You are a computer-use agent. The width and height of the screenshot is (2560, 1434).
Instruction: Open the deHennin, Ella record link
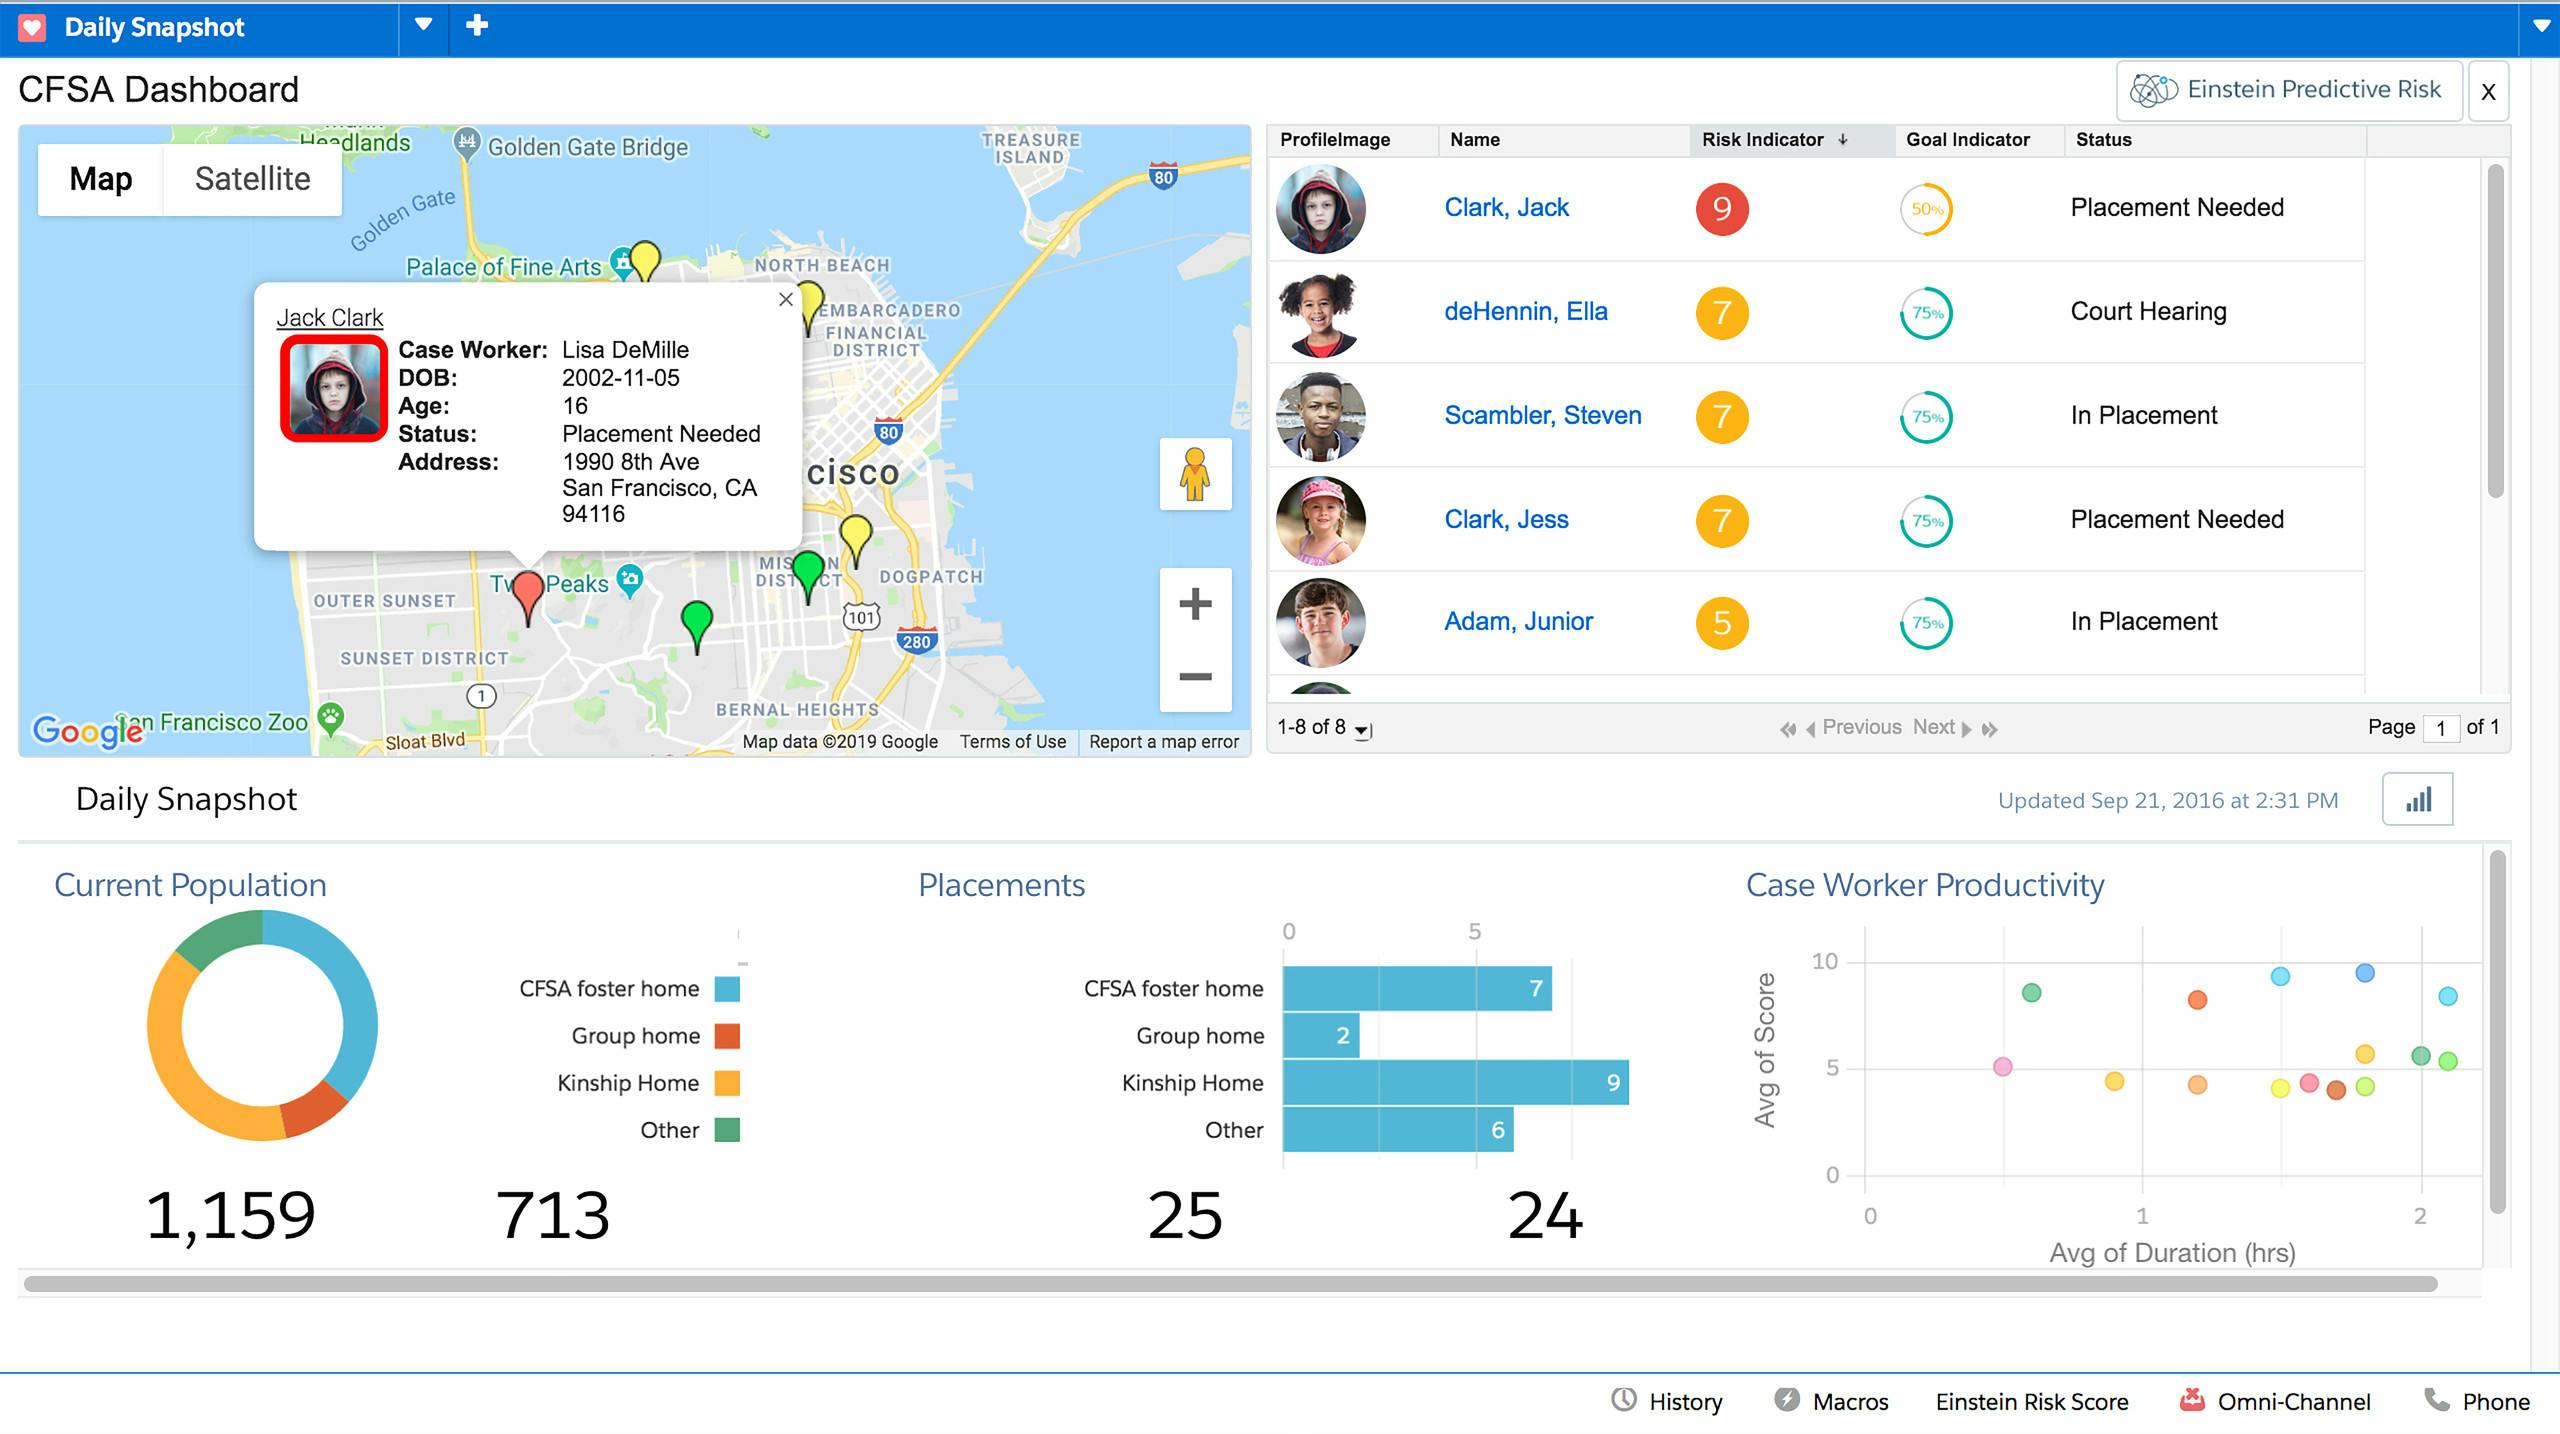click(x=1525, y=311)
